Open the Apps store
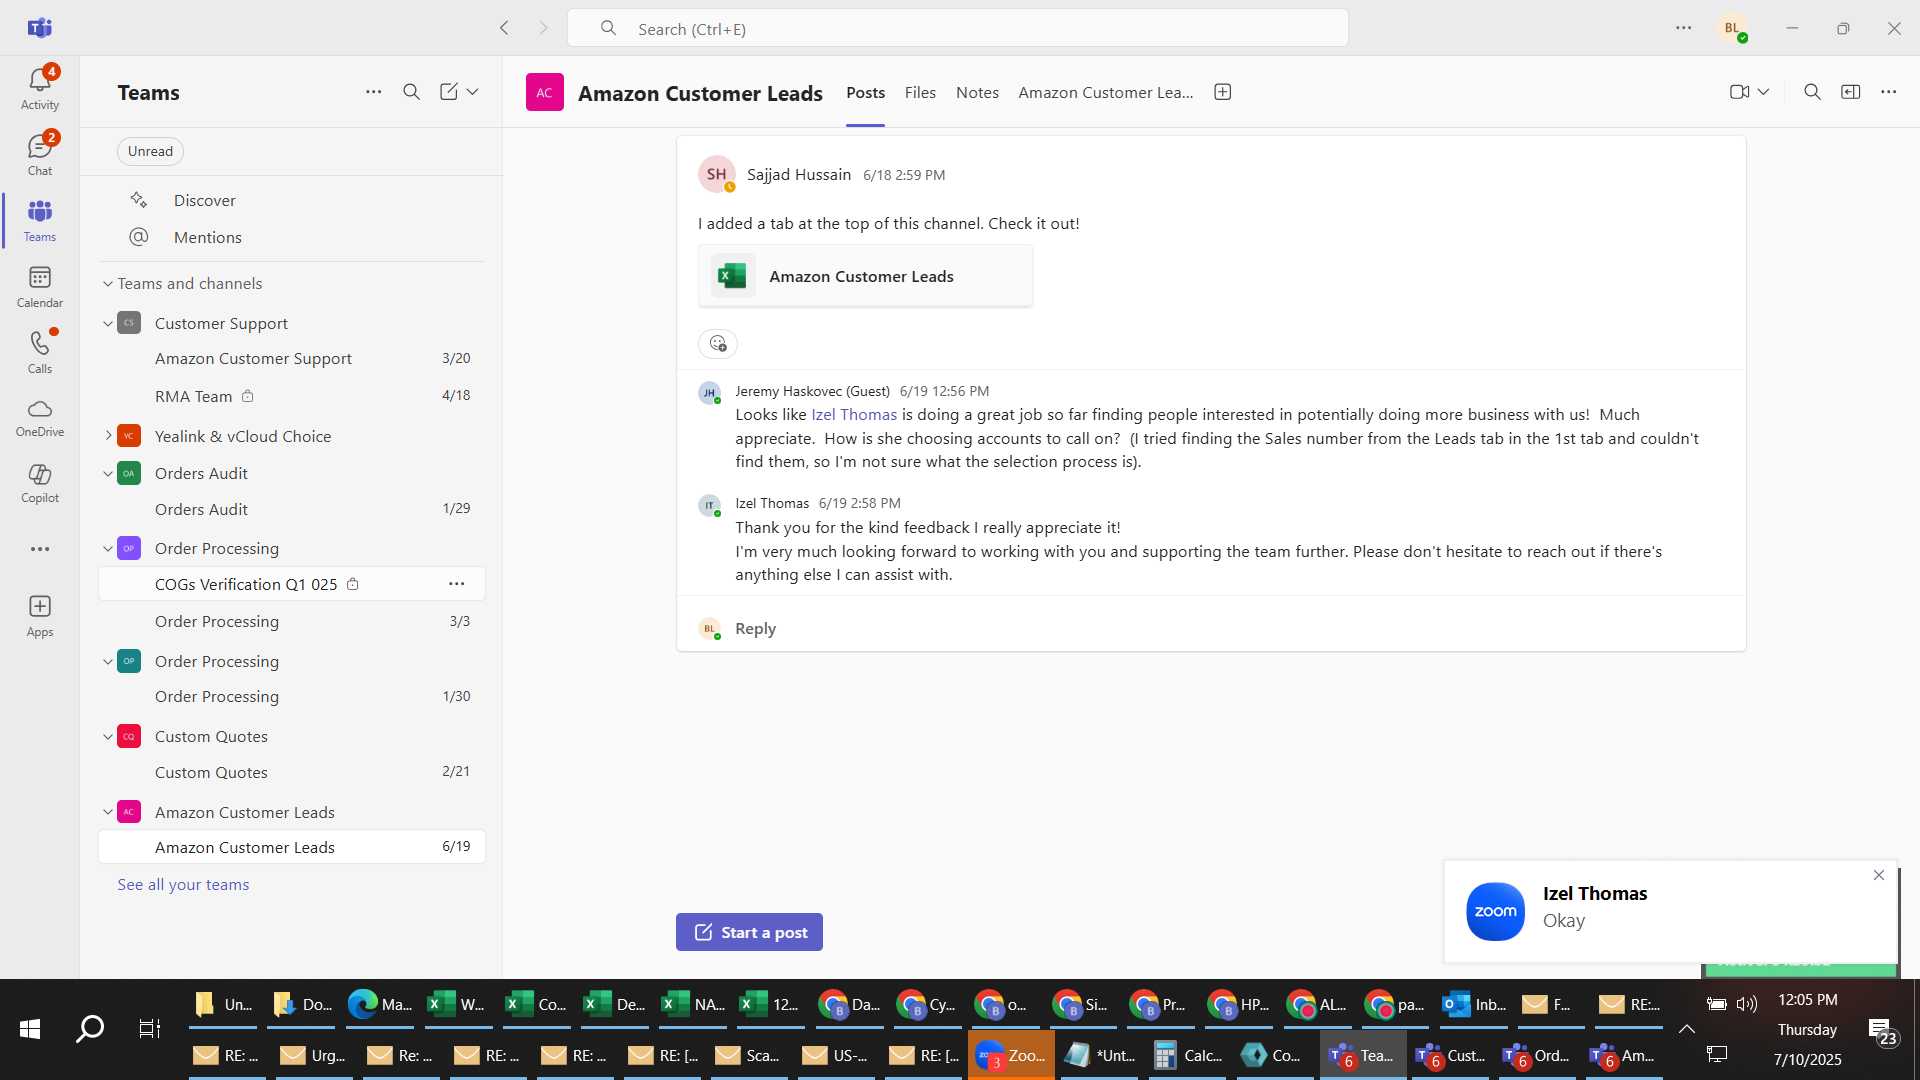Viewport: 1920px width, 1080px height. (40, 616)
